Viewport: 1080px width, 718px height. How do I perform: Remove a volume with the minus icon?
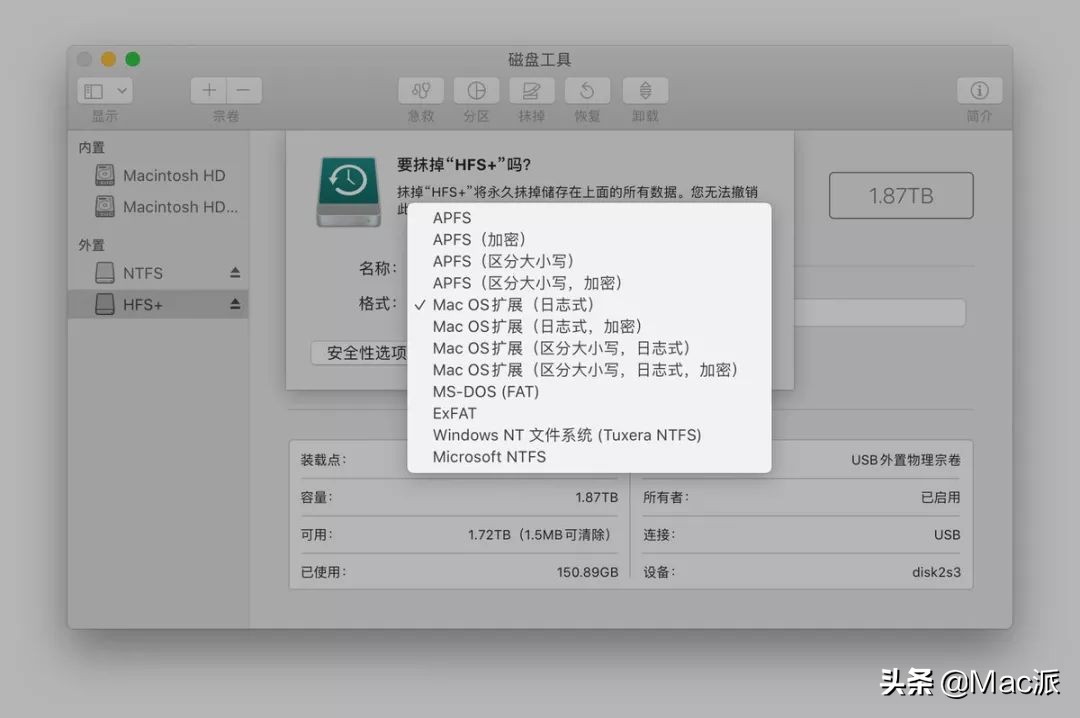click(243, 90)
